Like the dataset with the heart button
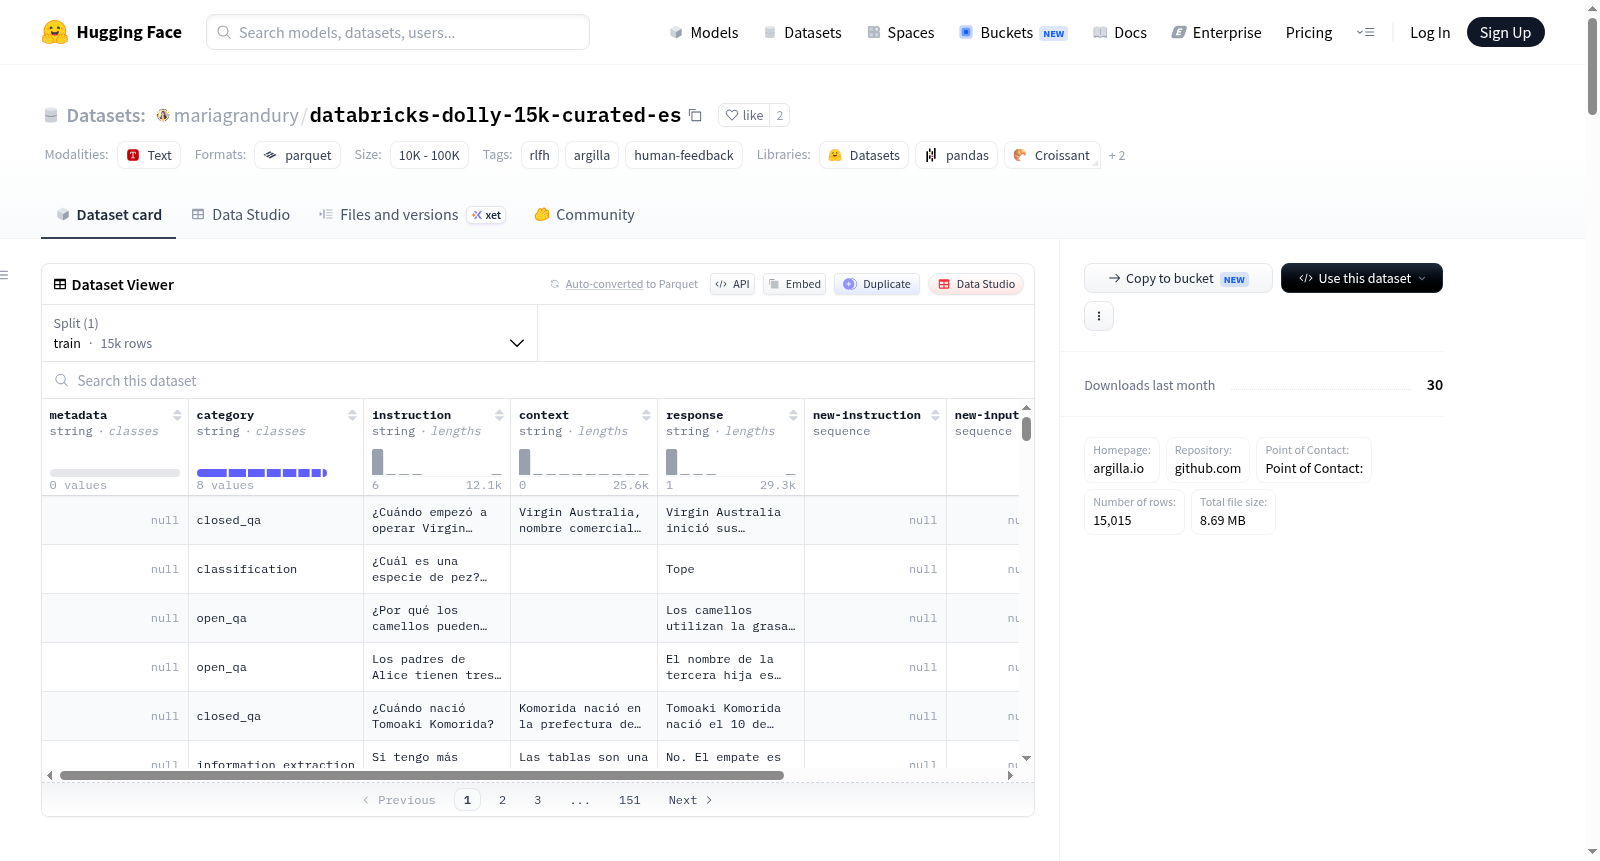 [744, 115]
